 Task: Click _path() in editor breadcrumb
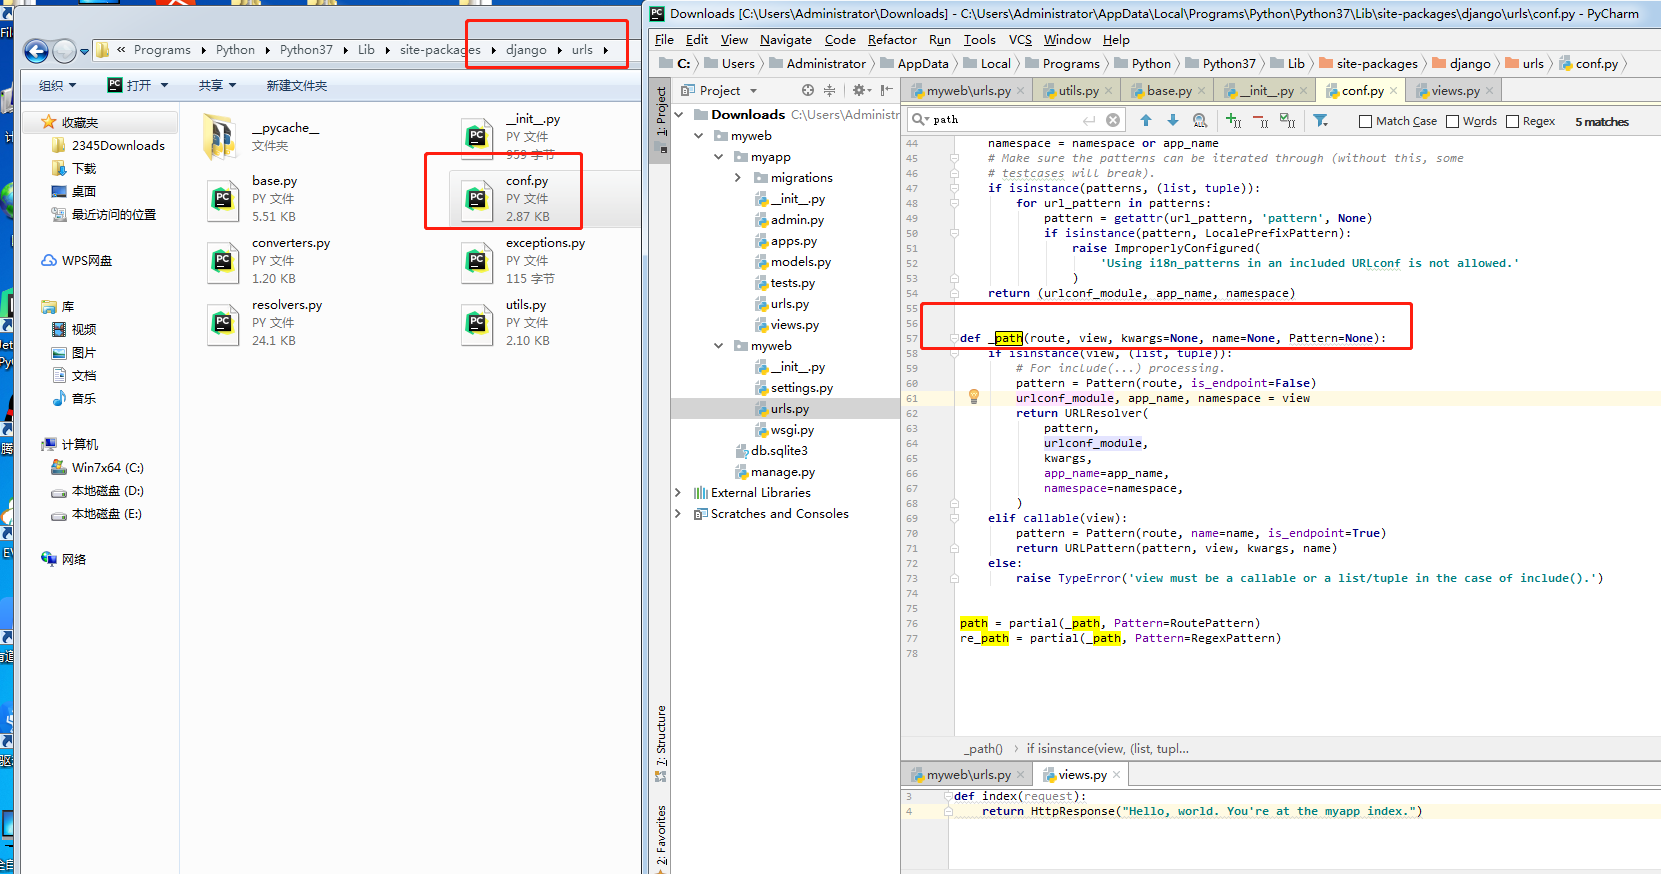pyautogui.click(x=983, y=749)
